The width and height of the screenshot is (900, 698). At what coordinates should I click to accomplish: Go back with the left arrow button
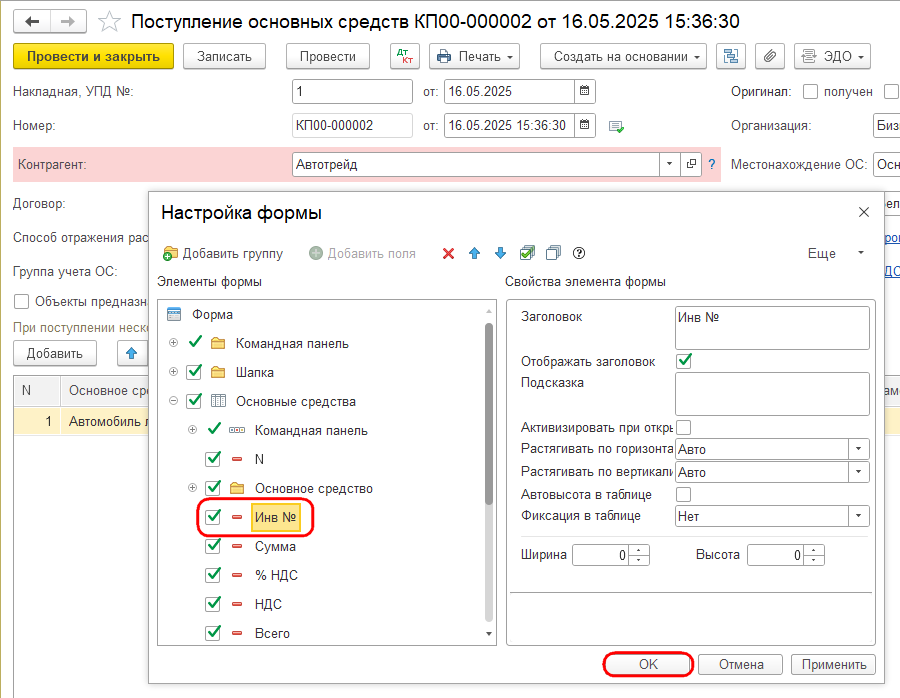[x=32, y=22]
